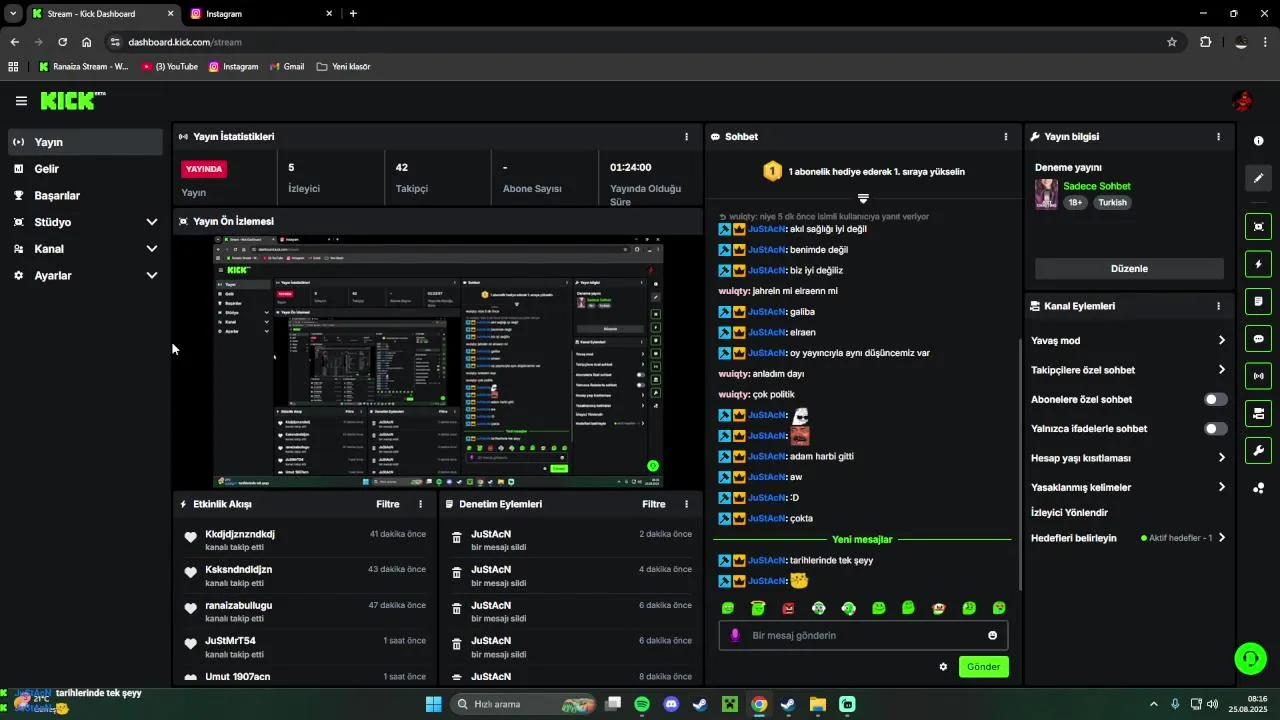Viewport: 1280px width, 720px height.
Task: Insert the red angry emote
Action: [x=788, y=608]
